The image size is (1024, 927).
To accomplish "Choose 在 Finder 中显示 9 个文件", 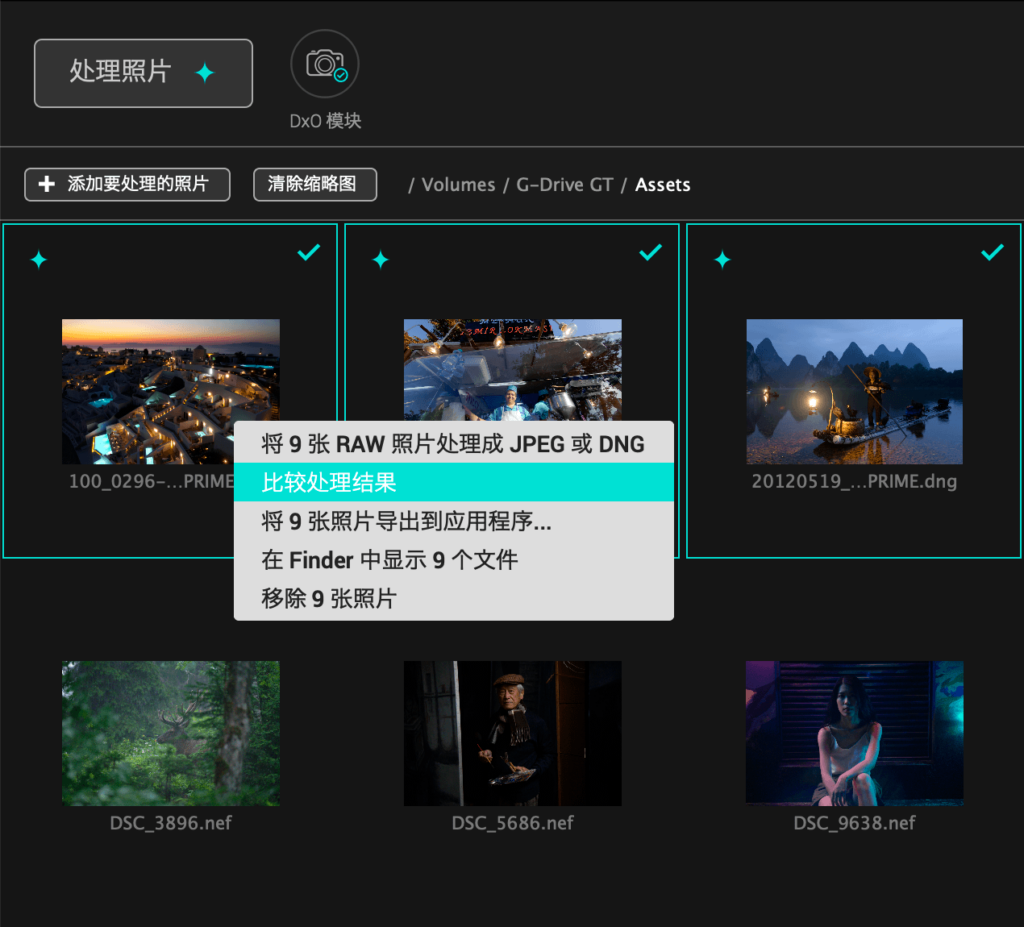I will 454,560.
